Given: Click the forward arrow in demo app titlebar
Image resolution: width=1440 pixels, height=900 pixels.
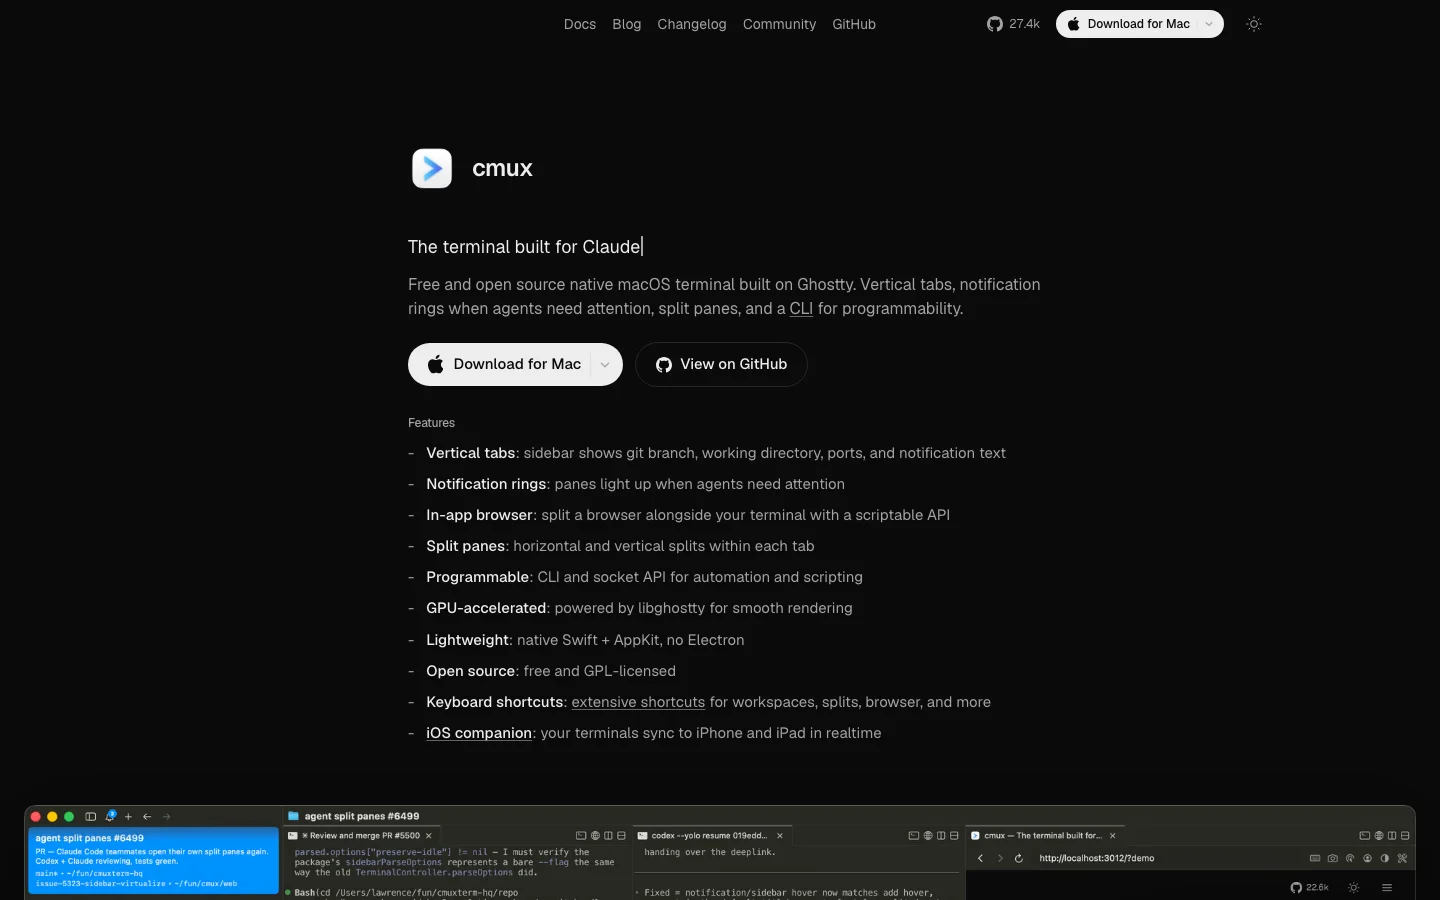Looking at the screenshot, I should [166, 816].
